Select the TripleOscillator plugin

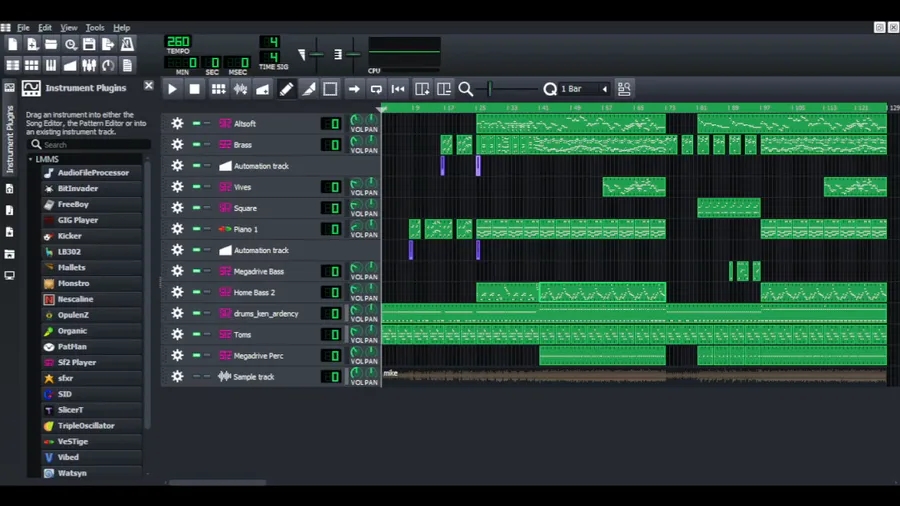[92, 426]
